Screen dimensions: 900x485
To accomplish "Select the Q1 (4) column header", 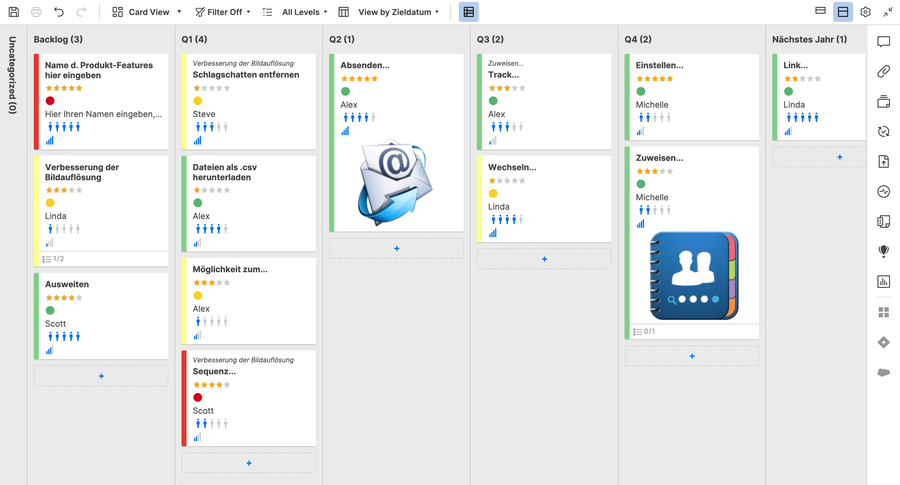I will 194,39.
